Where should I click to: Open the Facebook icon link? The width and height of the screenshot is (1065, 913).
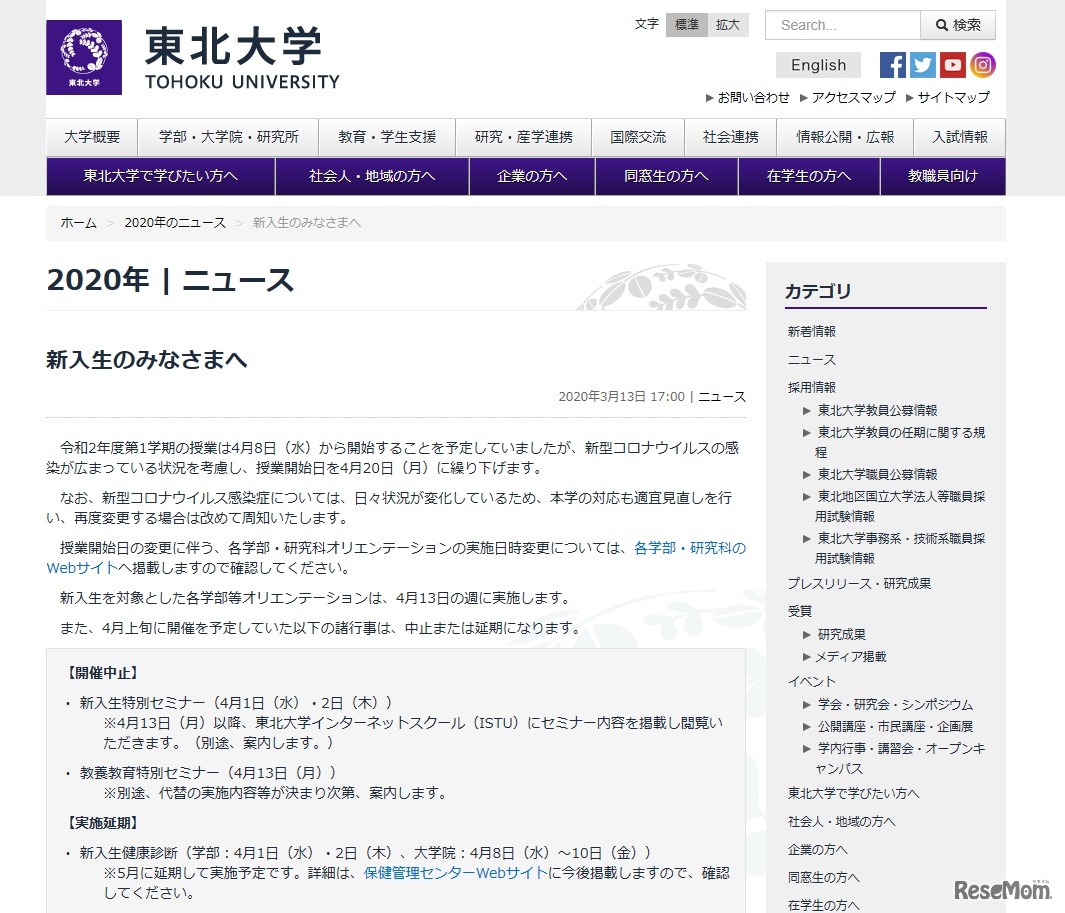[x=892, y=65]
